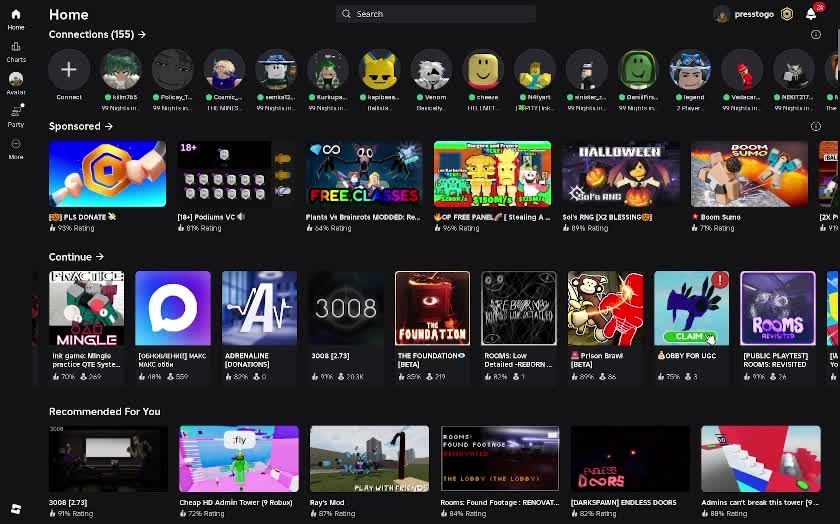Expand Connections (155) list

97,34
